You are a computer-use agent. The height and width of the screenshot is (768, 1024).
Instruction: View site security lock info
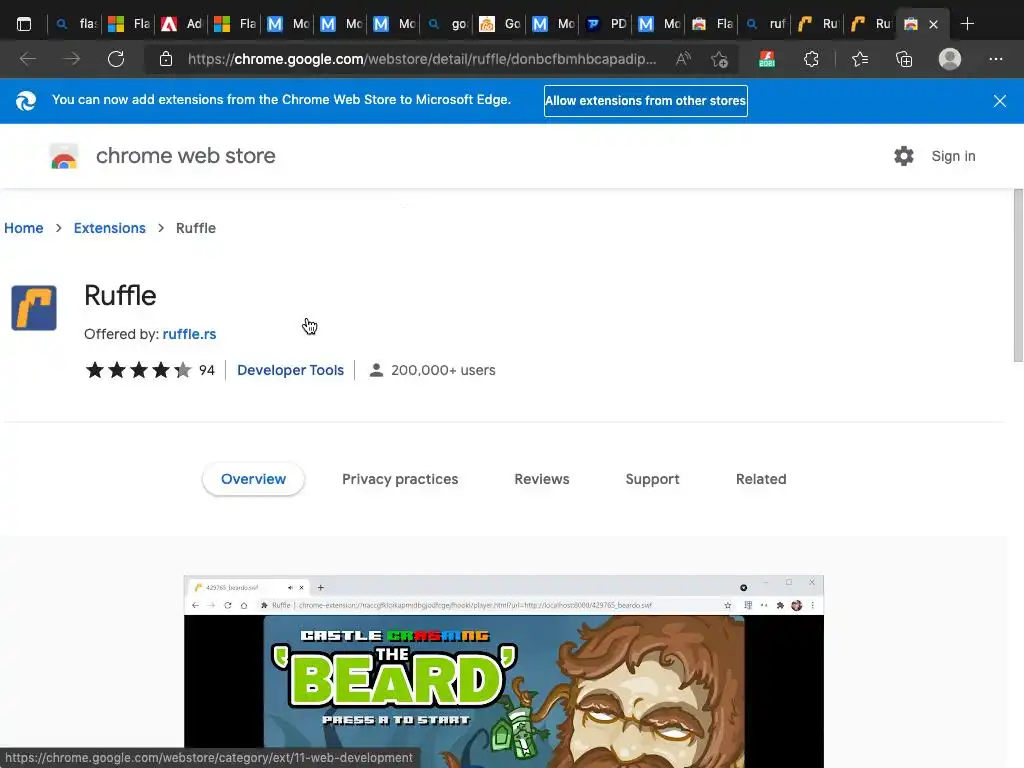click(166, 59)
